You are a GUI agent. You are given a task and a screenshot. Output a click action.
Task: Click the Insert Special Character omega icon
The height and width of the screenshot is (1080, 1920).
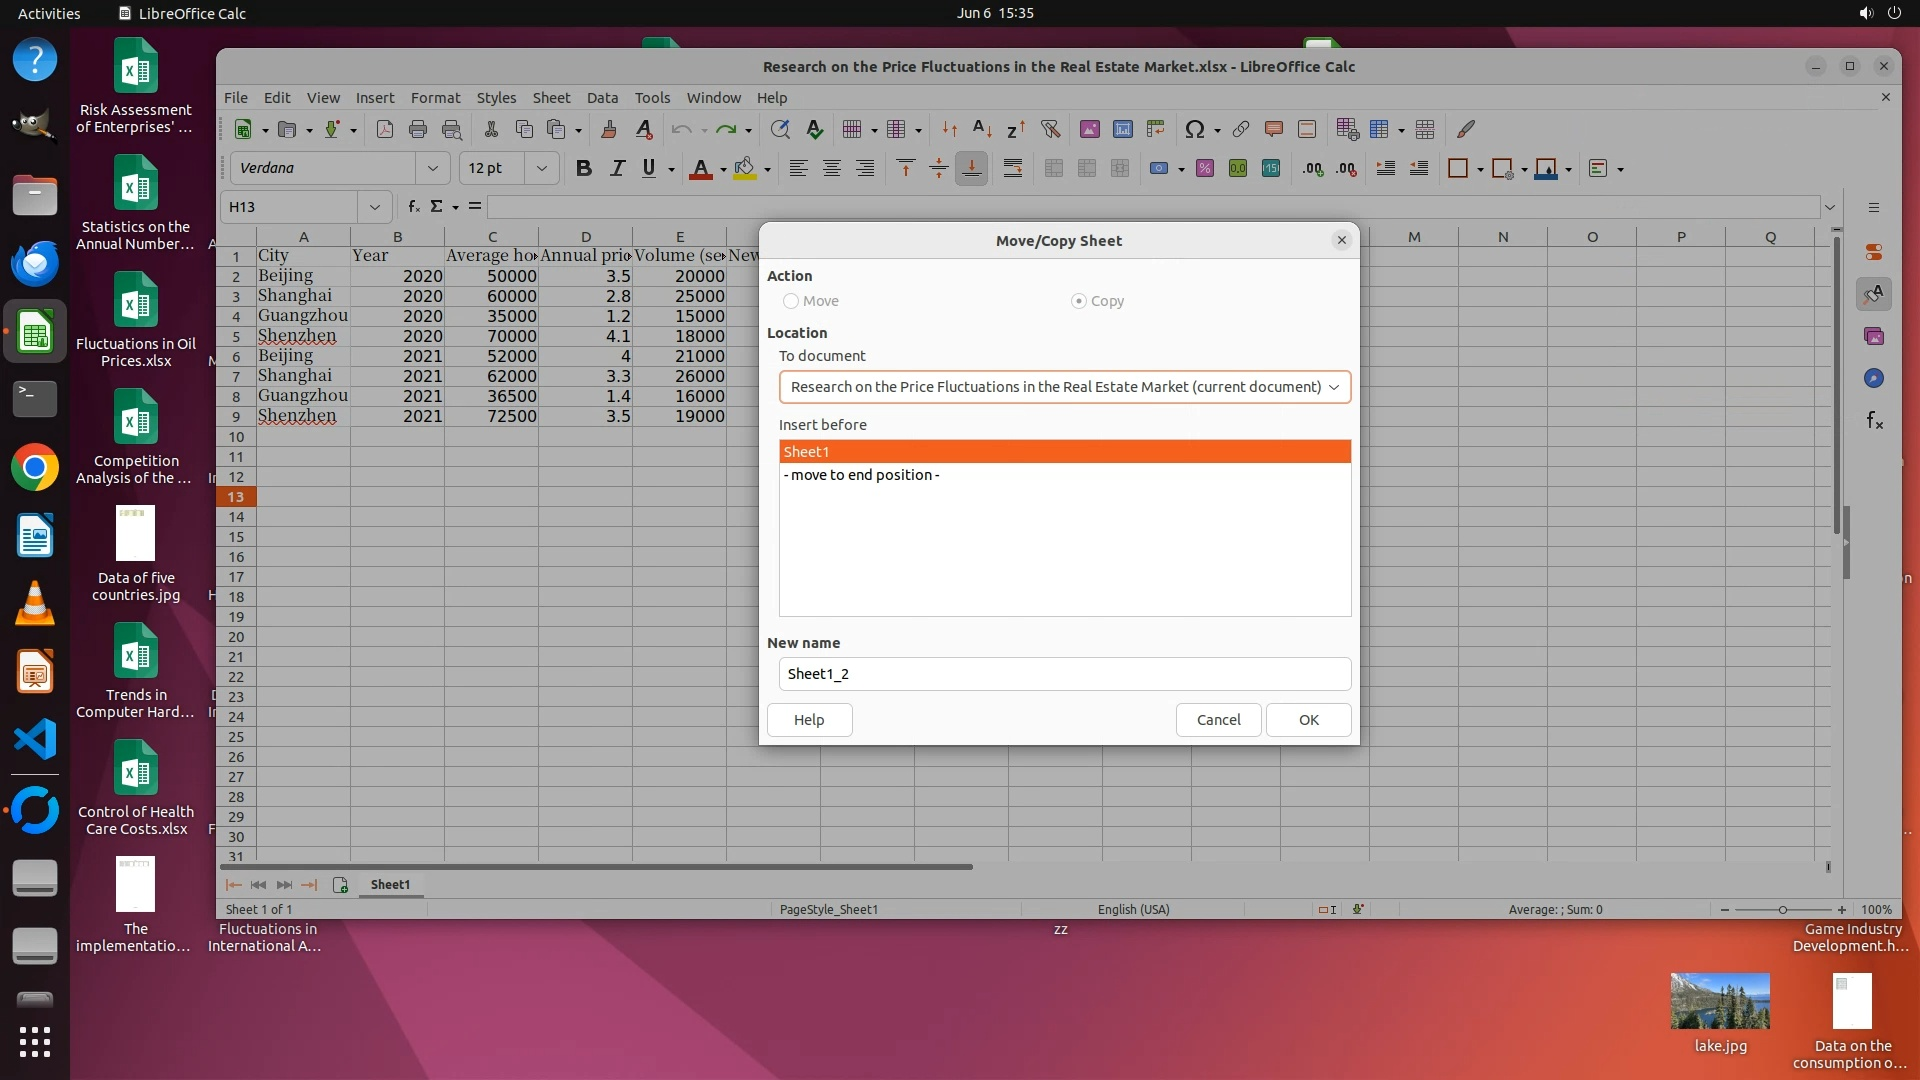1194,129
